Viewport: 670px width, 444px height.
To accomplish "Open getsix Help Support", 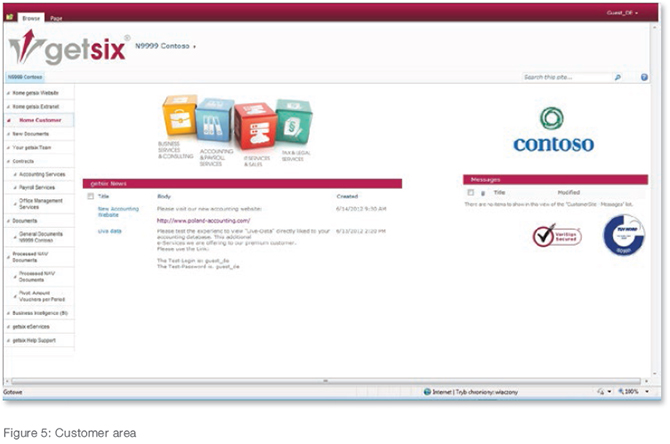I will (34, 340).
